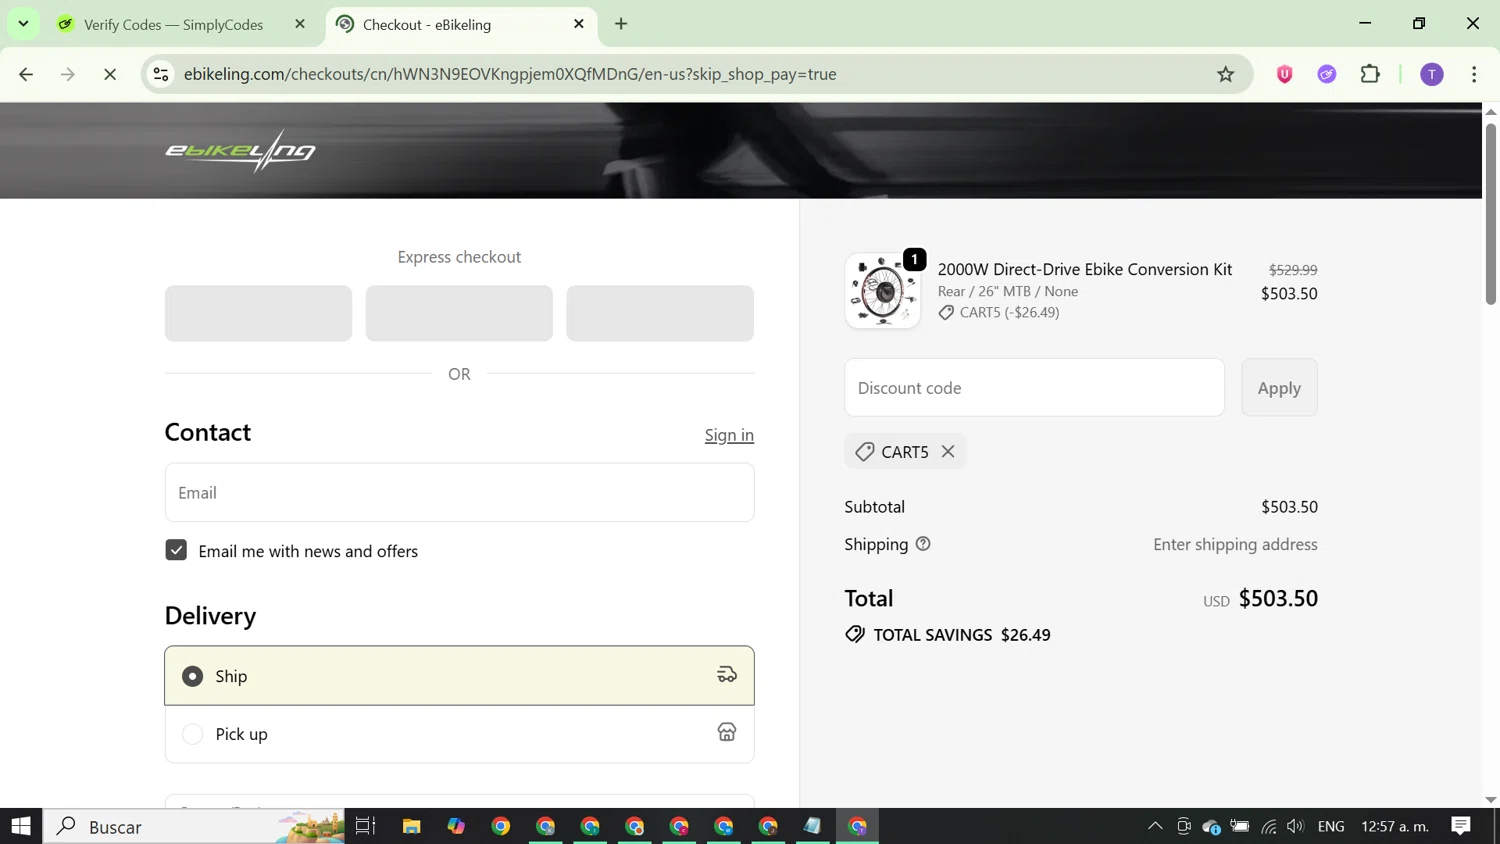
Task: Click the conversion kit product thumbnail
Action: click(x=882, y=291)
